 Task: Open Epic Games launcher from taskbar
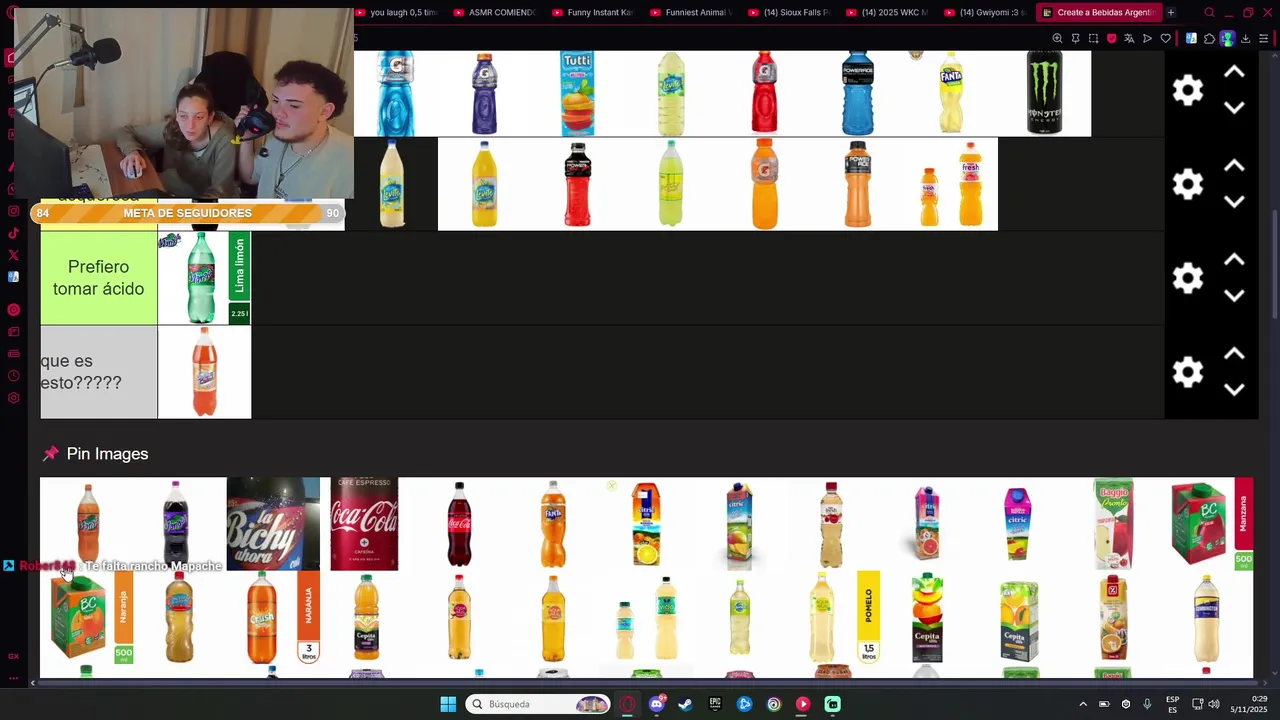coord(715,704)
